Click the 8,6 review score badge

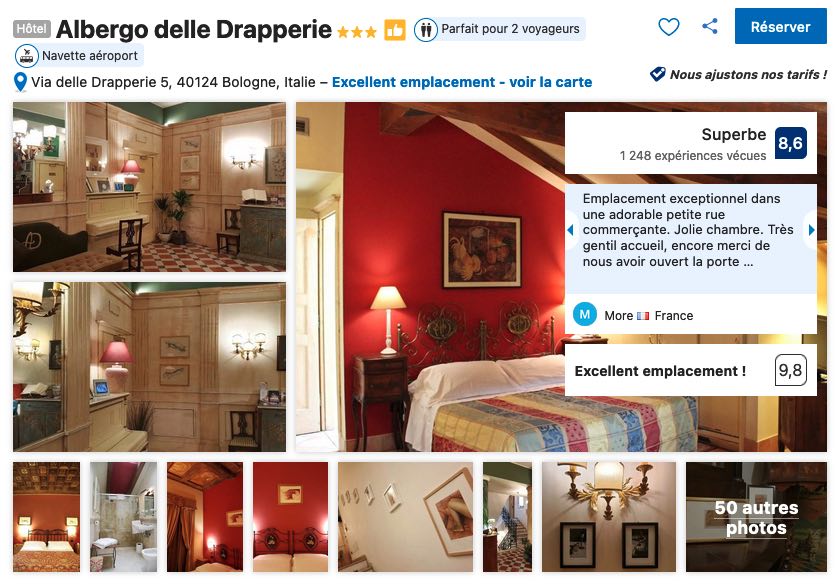click(x=790, y=143)
